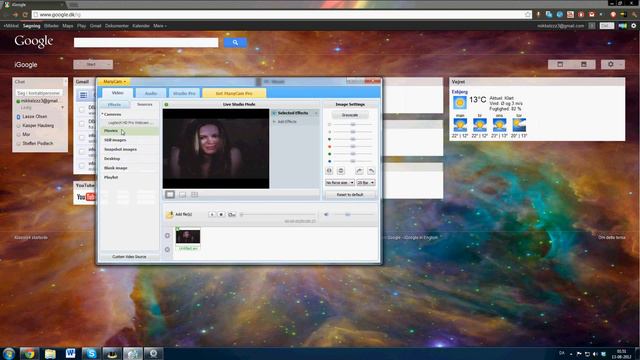
Task: Open the iGoogle settings gear dropdown
Action: click(613, 64)
